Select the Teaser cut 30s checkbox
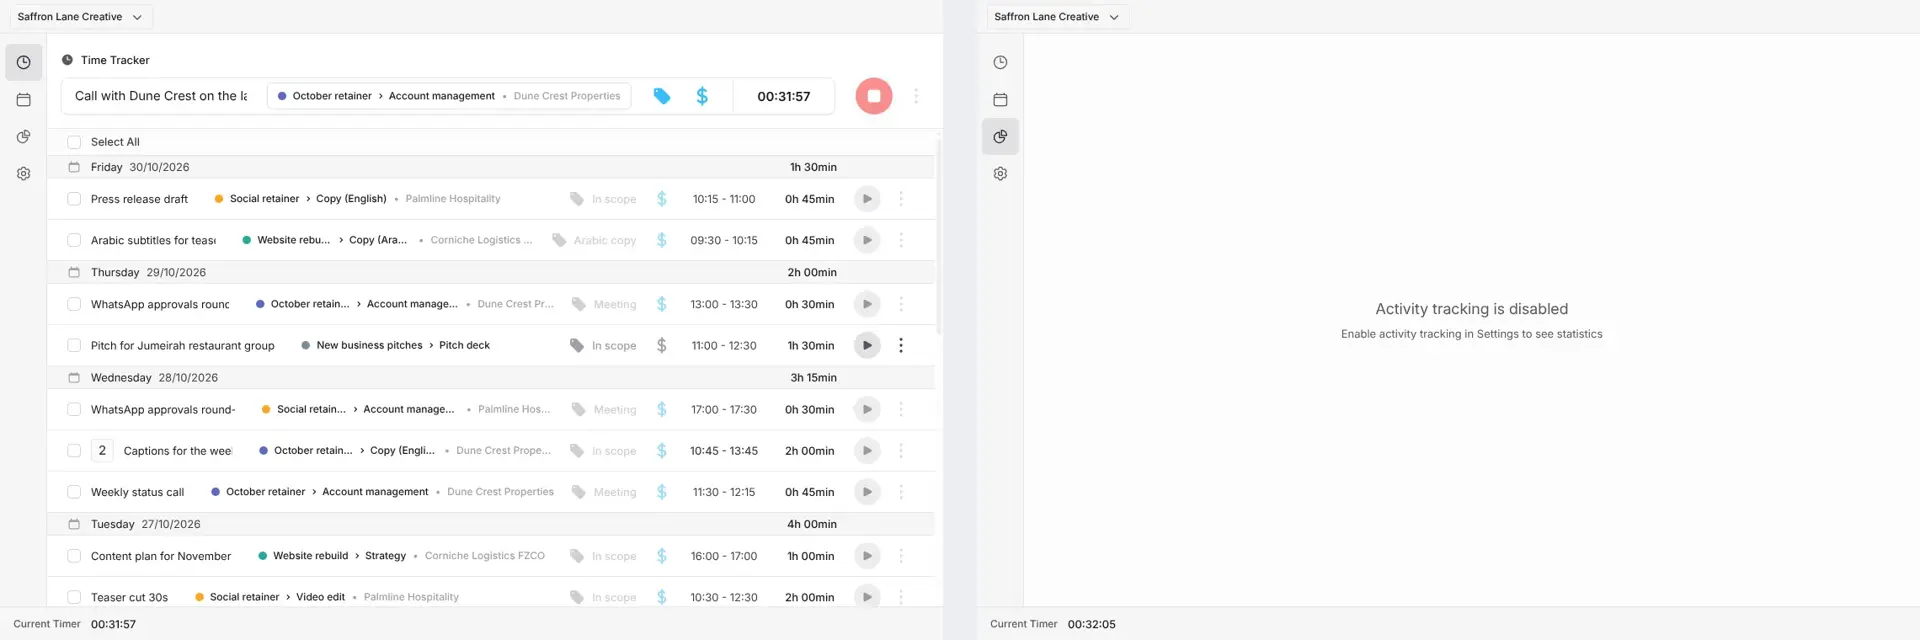 click(x=74, y=597)
